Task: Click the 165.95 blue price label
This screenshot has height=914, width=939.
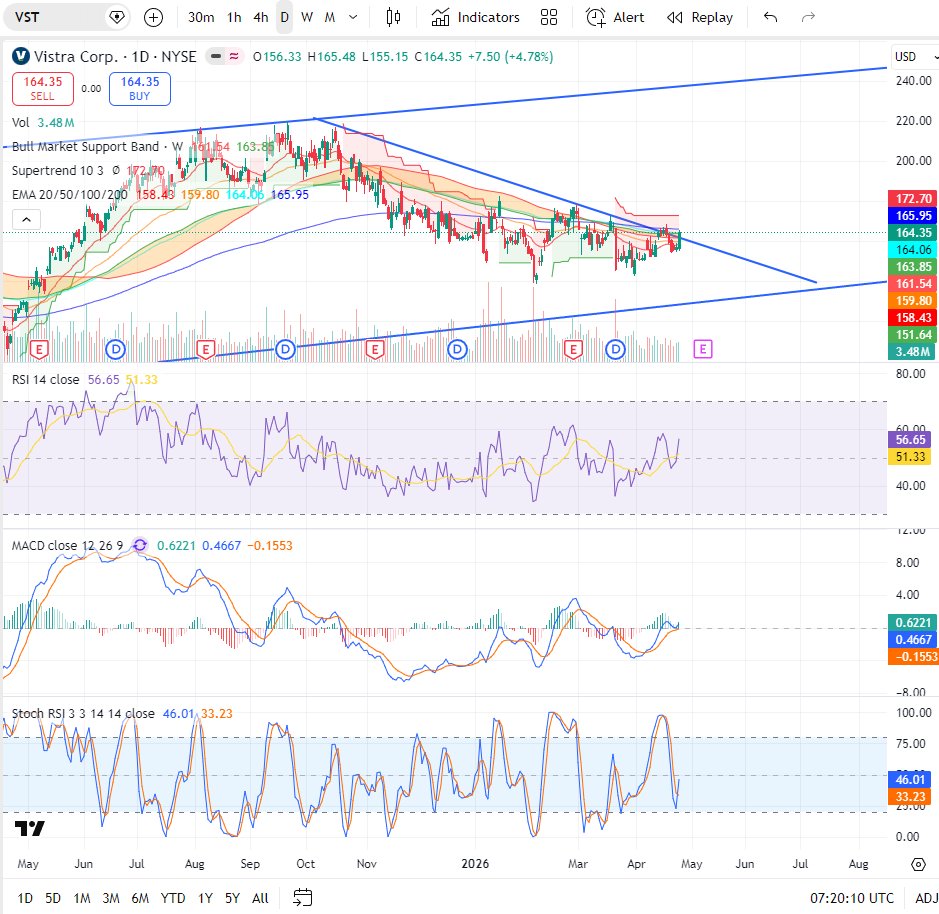Action: tap(913, 216)
